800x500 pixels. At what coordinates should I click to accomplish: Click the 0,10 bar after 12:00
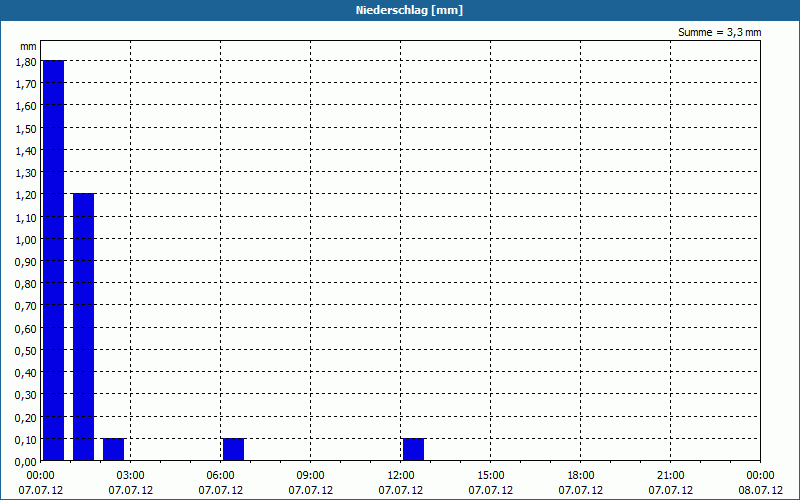(413, 449)
